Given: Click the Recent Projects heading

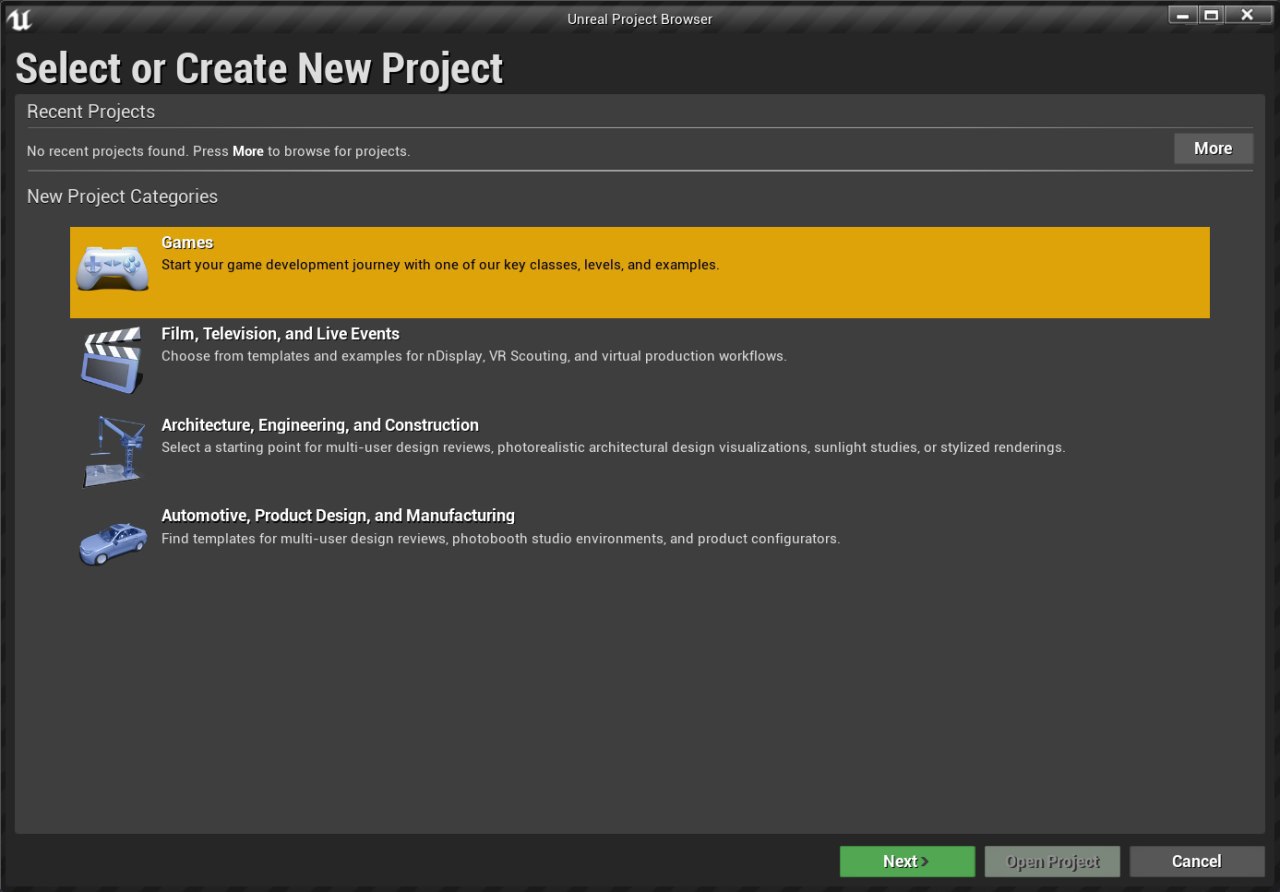Looking at the screenshot, I should (x=91, y=111).
